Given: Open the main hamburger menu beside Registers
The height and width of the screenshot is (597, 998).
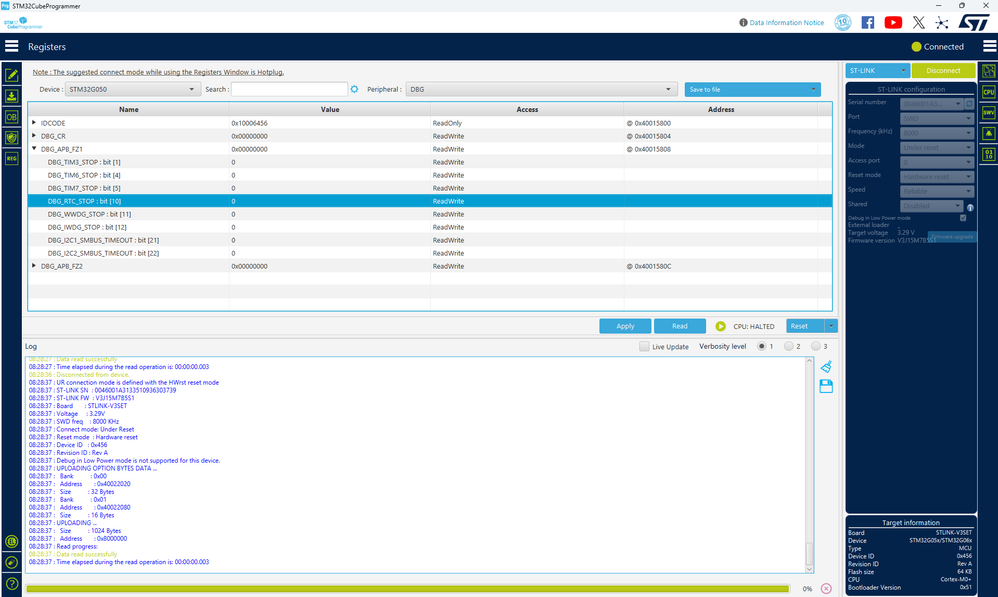Looking at the screenshot, I should pos(11,46).
